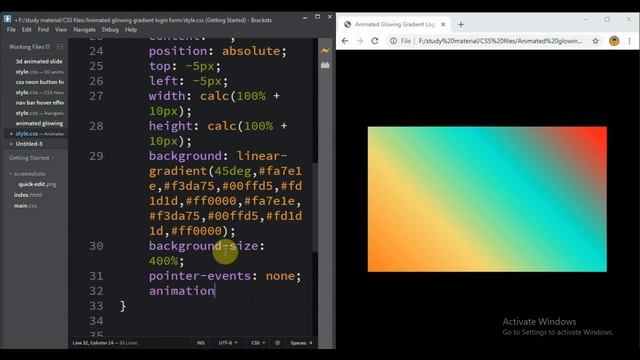The height and width of the screenshot is (360, 640).
Task: Open the Extension Manager icon in Brackets
Action: pos(325,65)
